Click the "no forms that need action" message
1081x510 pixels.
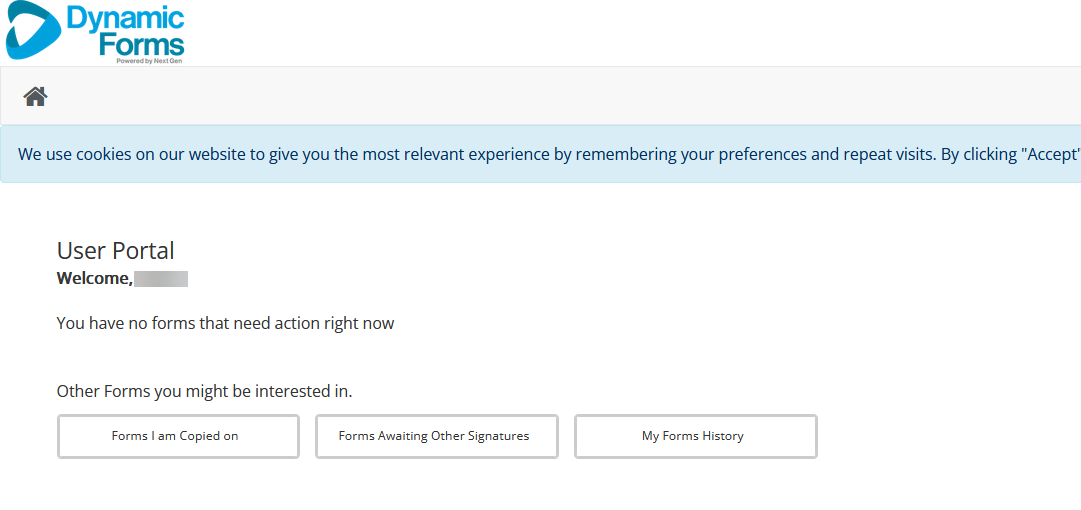click(x=225, y=323)
